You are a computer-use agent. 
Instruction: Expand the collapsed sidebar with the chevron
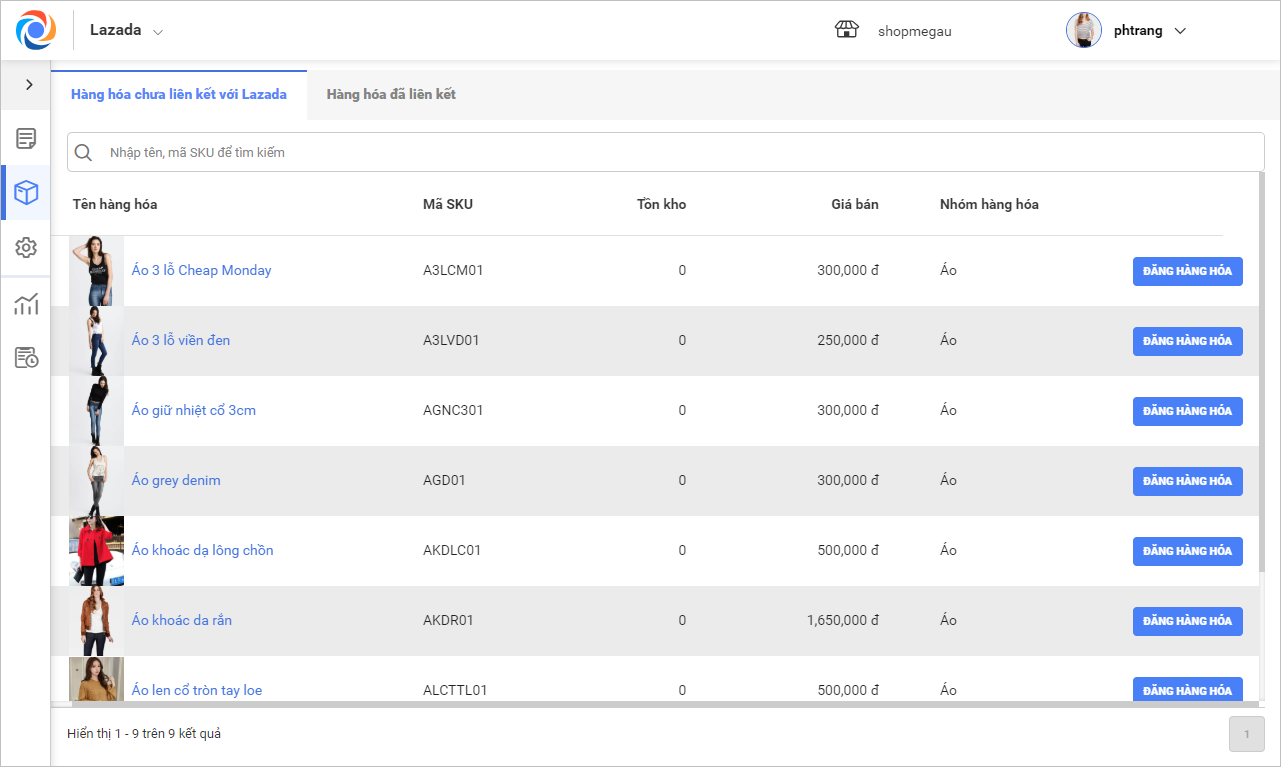pyautogui.click(x=29, y=85)
